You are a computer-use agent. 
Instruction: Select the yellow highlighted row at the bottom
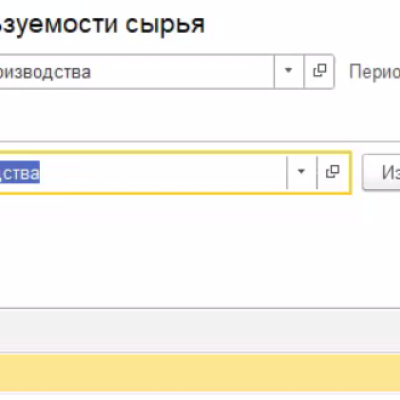click(x=200, y=373)
